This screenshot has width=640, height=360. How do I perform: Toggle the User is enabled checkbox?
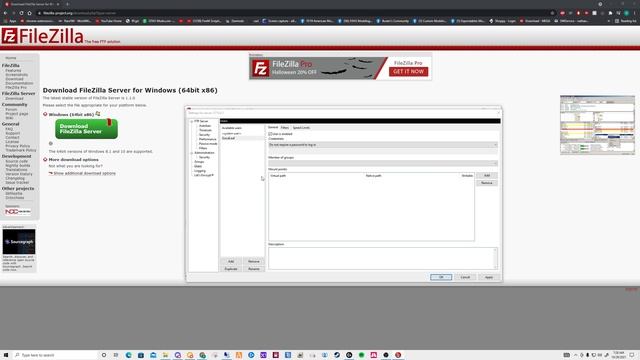coord(270,134)
